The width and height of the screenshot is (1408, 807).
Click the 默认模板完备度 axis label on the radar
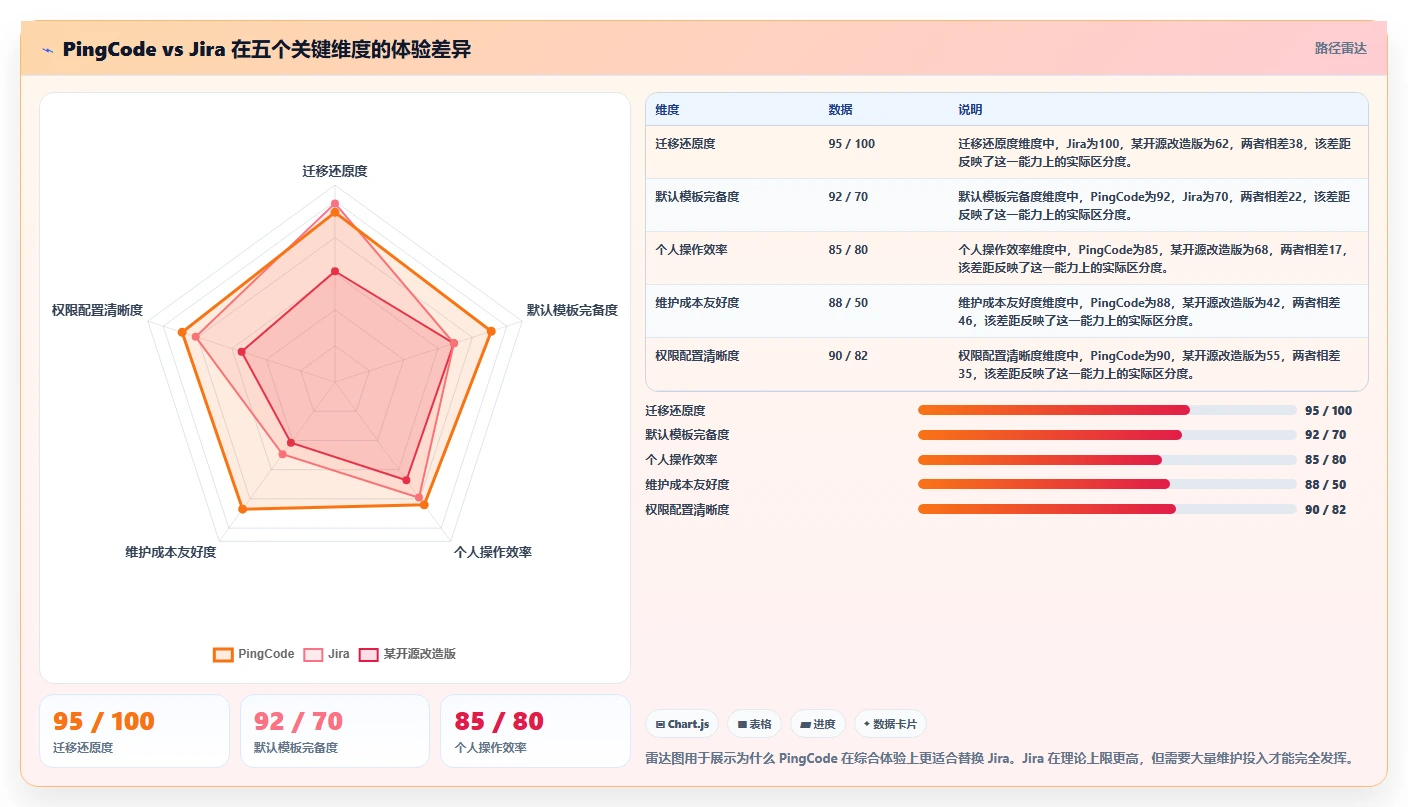pos(572,310)
